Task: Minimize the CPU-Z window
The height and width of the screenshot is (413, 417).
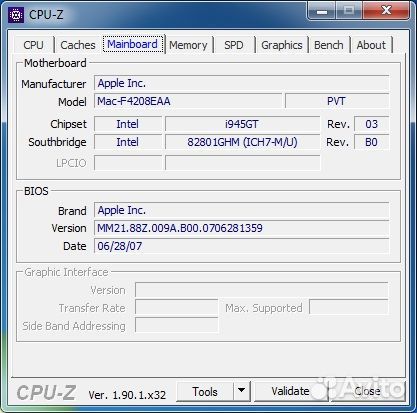Action: click(x=322, y=11)
